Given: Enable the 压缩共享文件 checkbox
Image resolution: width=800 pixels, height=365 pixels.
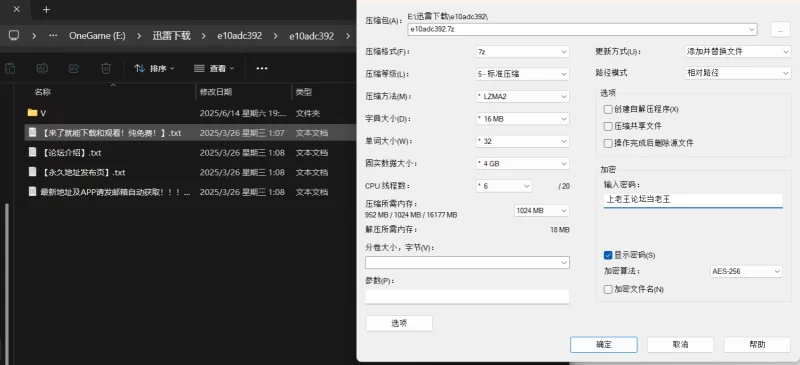Looking at the screenshot, I should [x=608, y=126].
